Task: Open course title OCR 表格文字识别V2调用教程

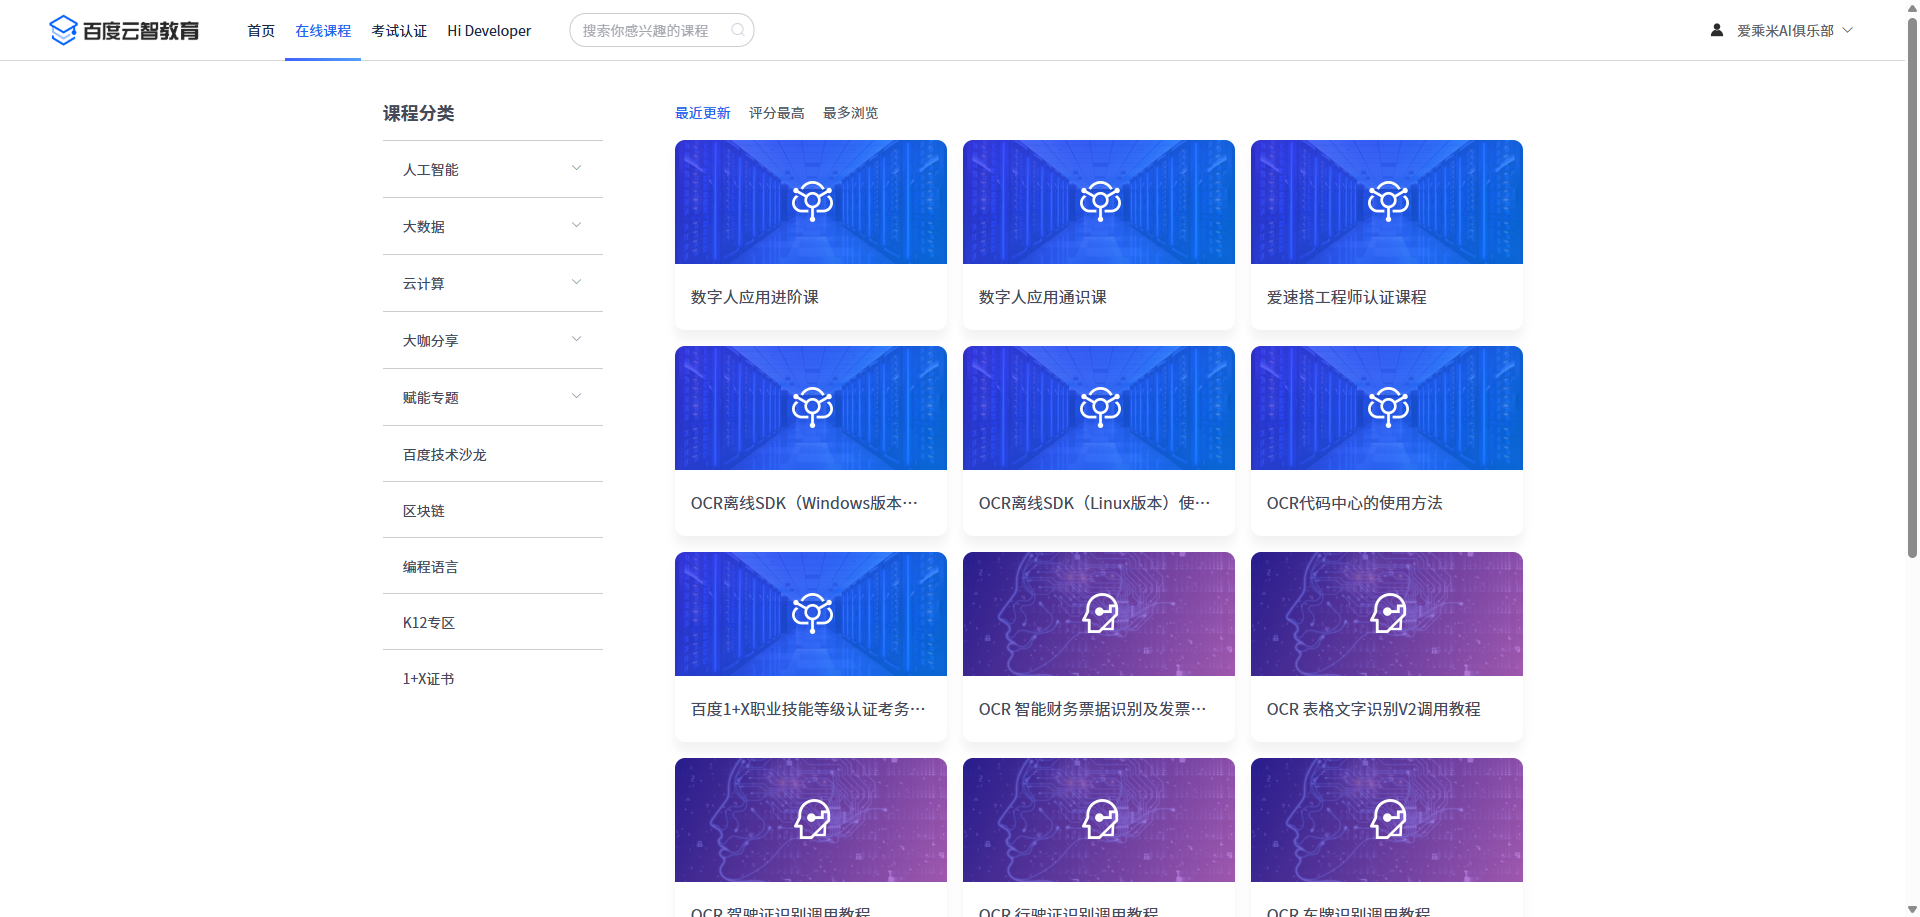Action: (x=1374, y=709)
